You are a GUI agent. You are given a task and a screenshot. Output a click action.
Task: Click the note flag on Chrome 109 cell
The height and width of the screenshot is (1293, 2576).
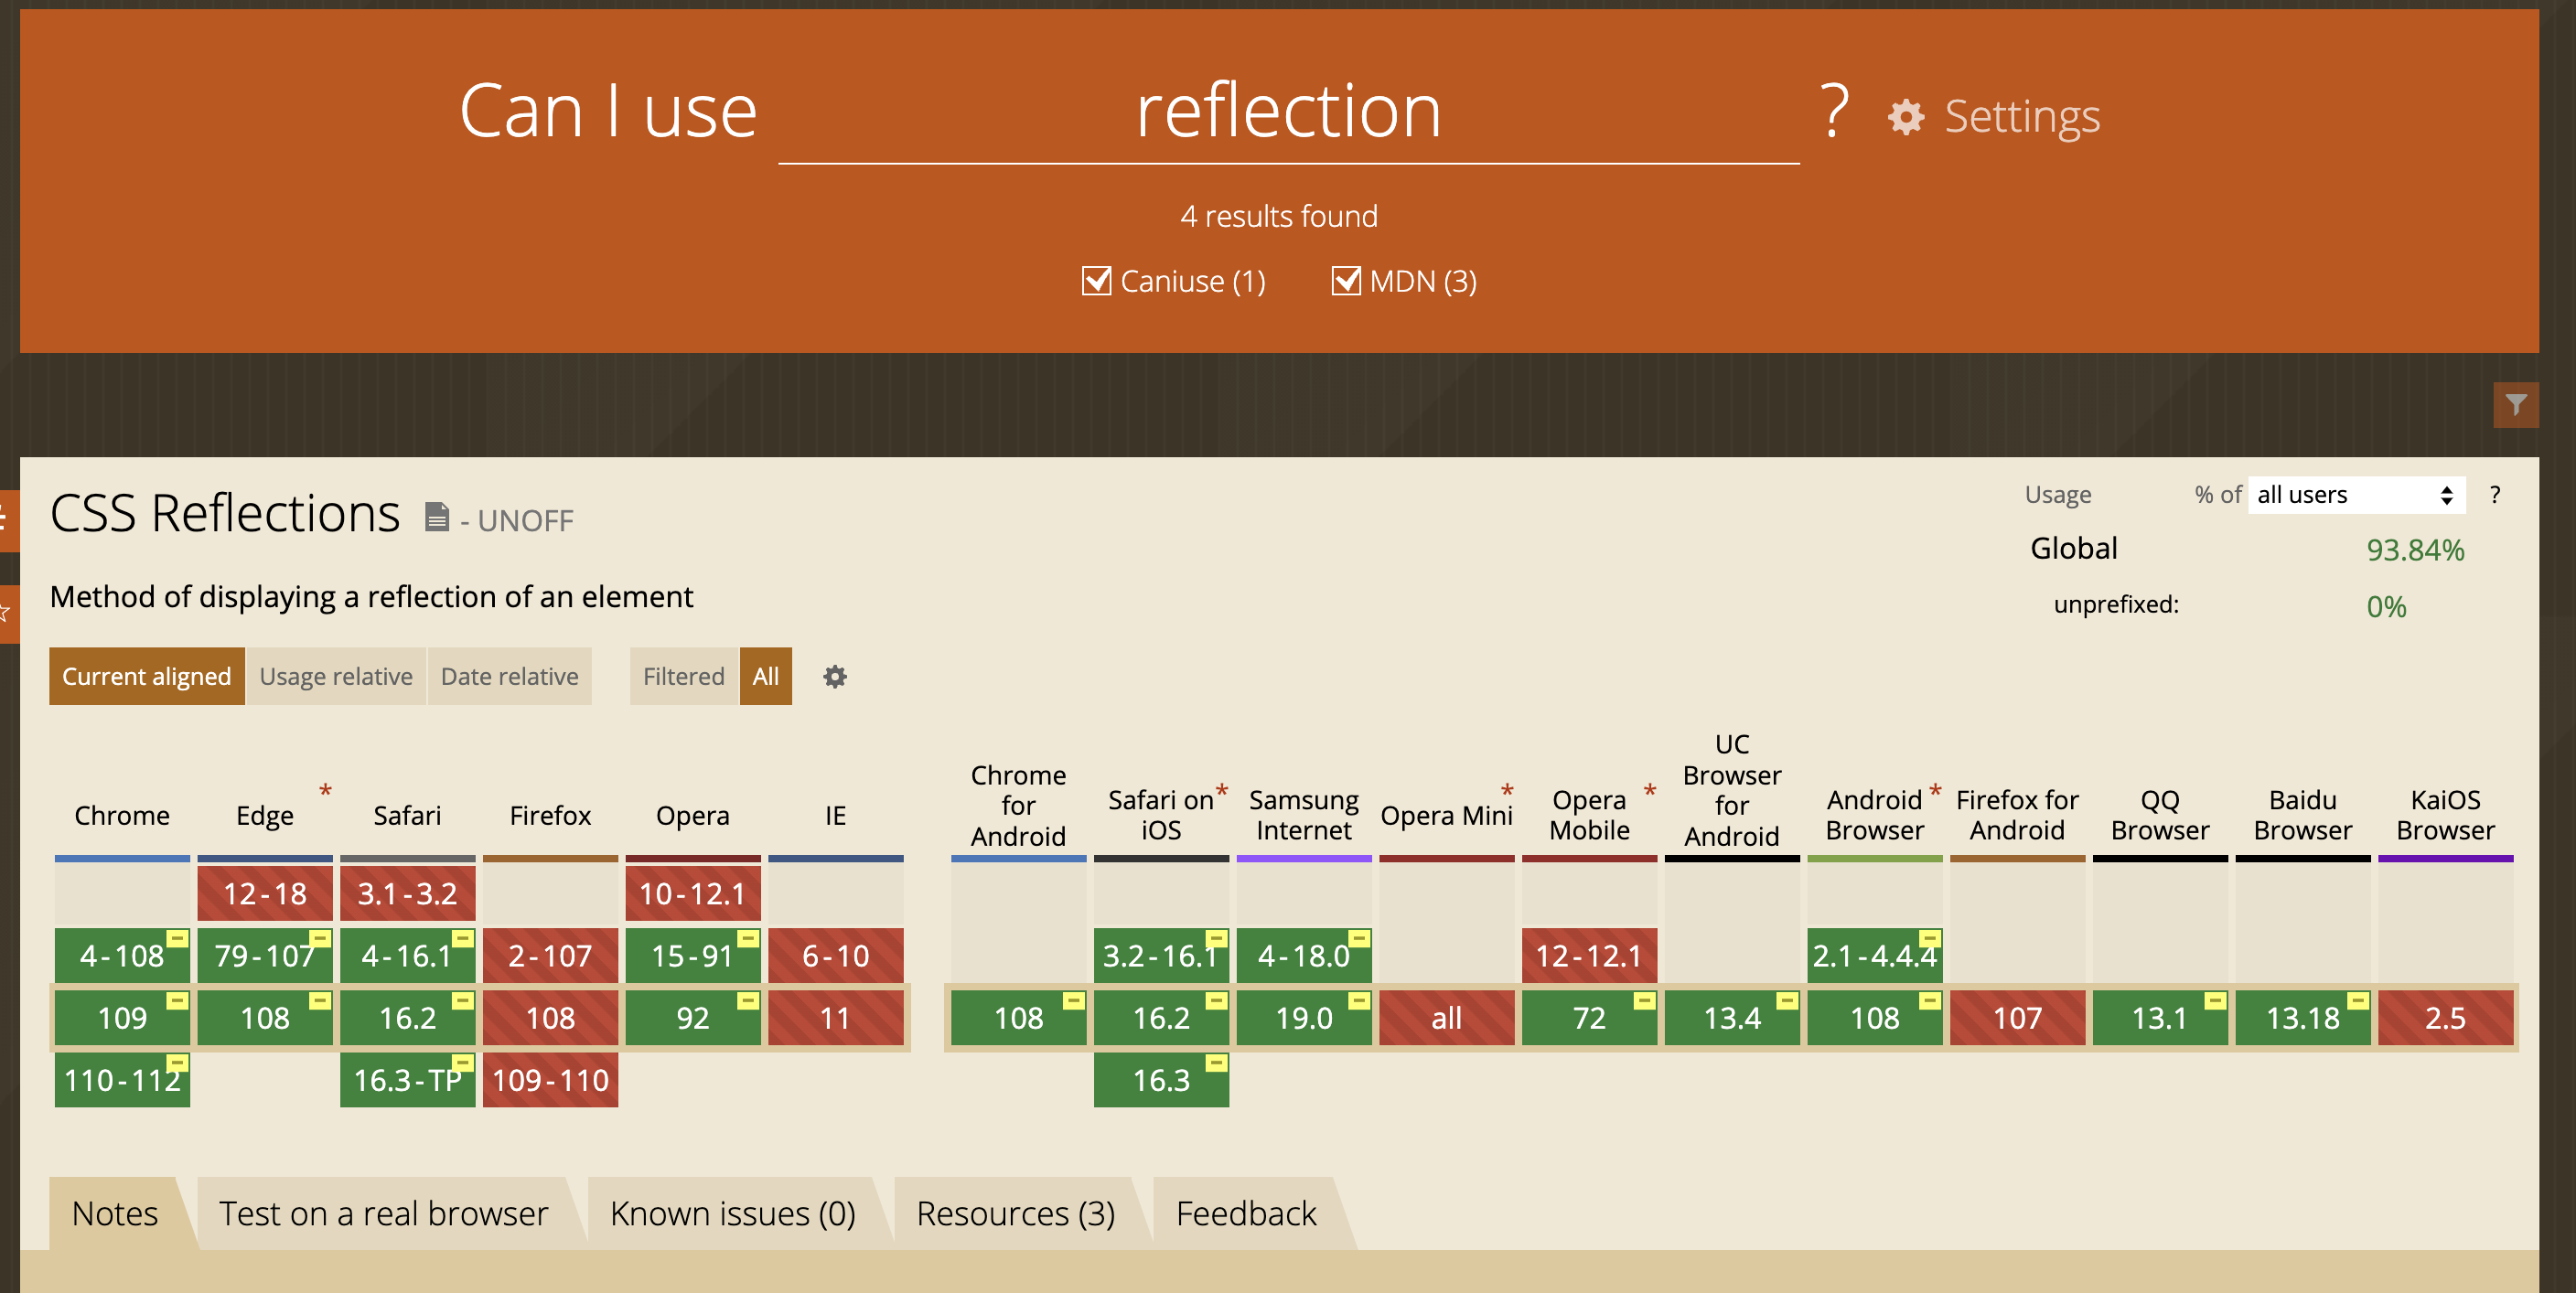177,1000
